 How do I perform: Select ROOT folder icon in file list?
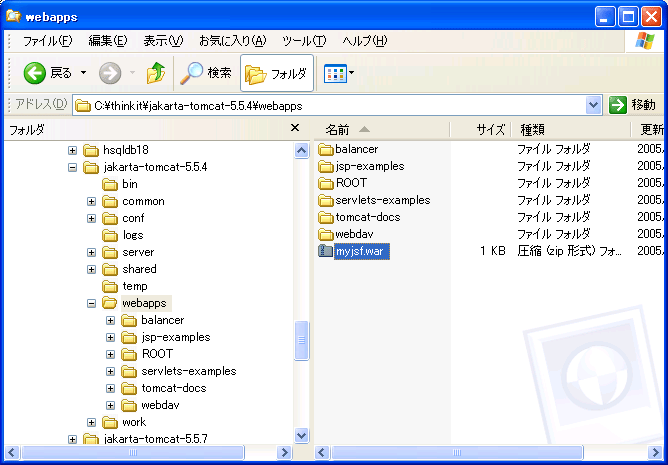326,184
